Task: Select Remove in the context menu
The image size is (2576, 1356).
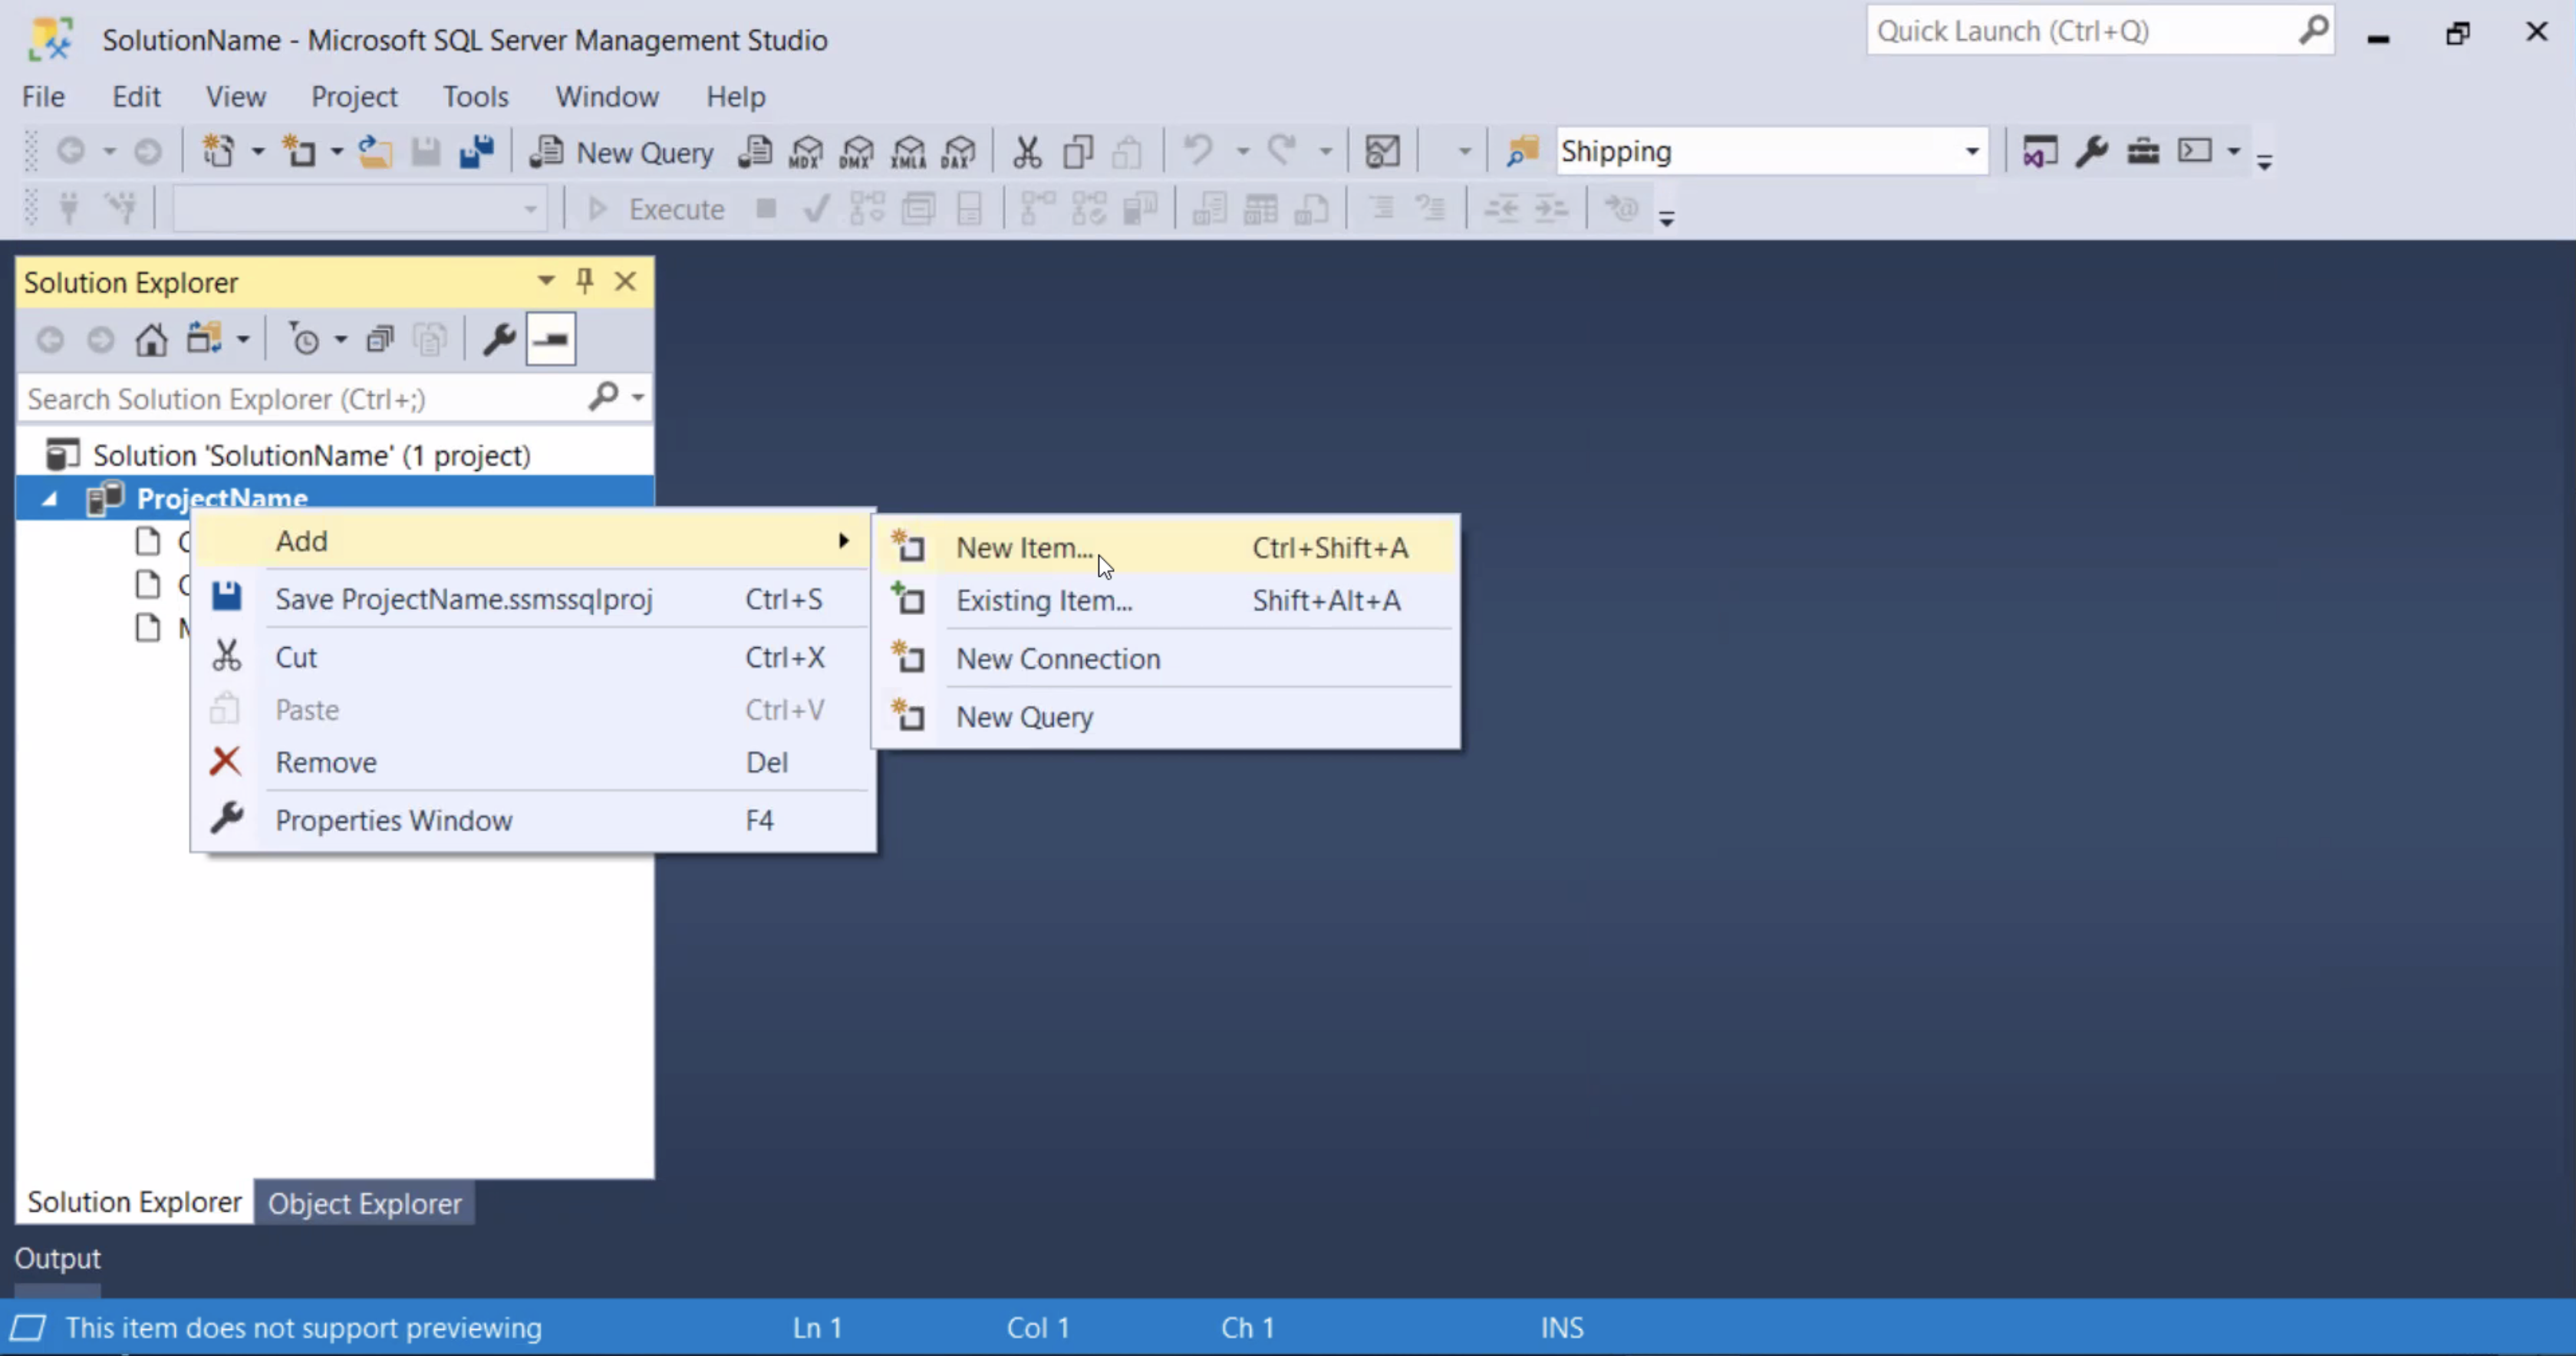Action: tap(533, 761)
